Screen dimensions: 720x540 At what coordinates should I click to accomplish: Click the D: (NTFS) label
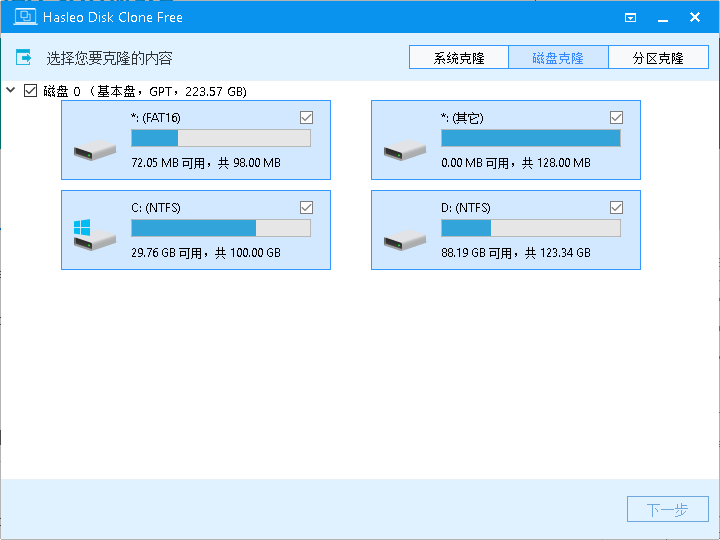pos(466,208)
